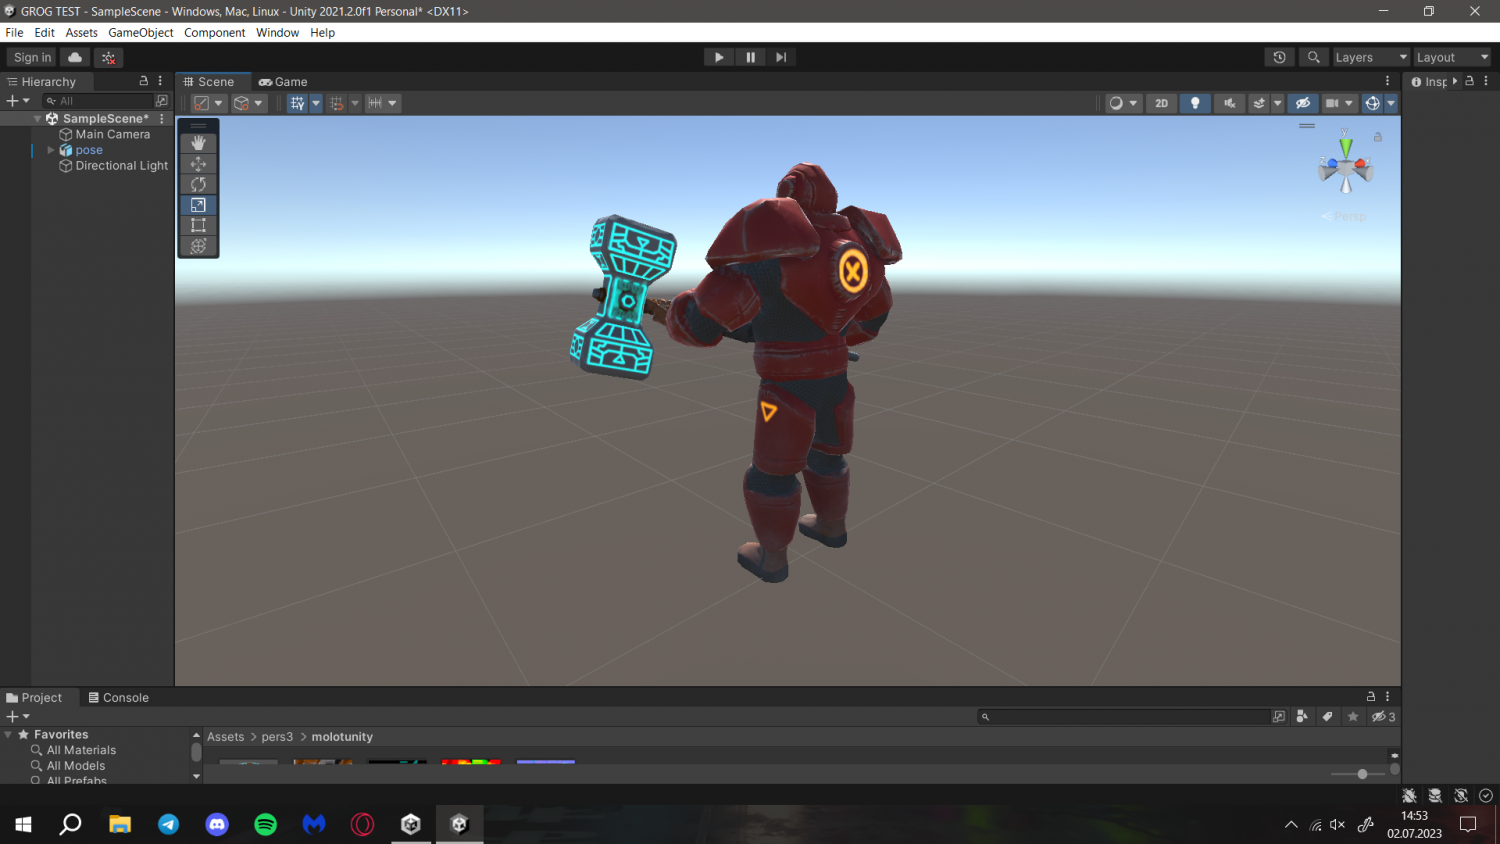The width and height of the screenshot is (1500, 844).
Task: Search project by label tag icon
Action: pyautogui.click(x=1327, y=716)
